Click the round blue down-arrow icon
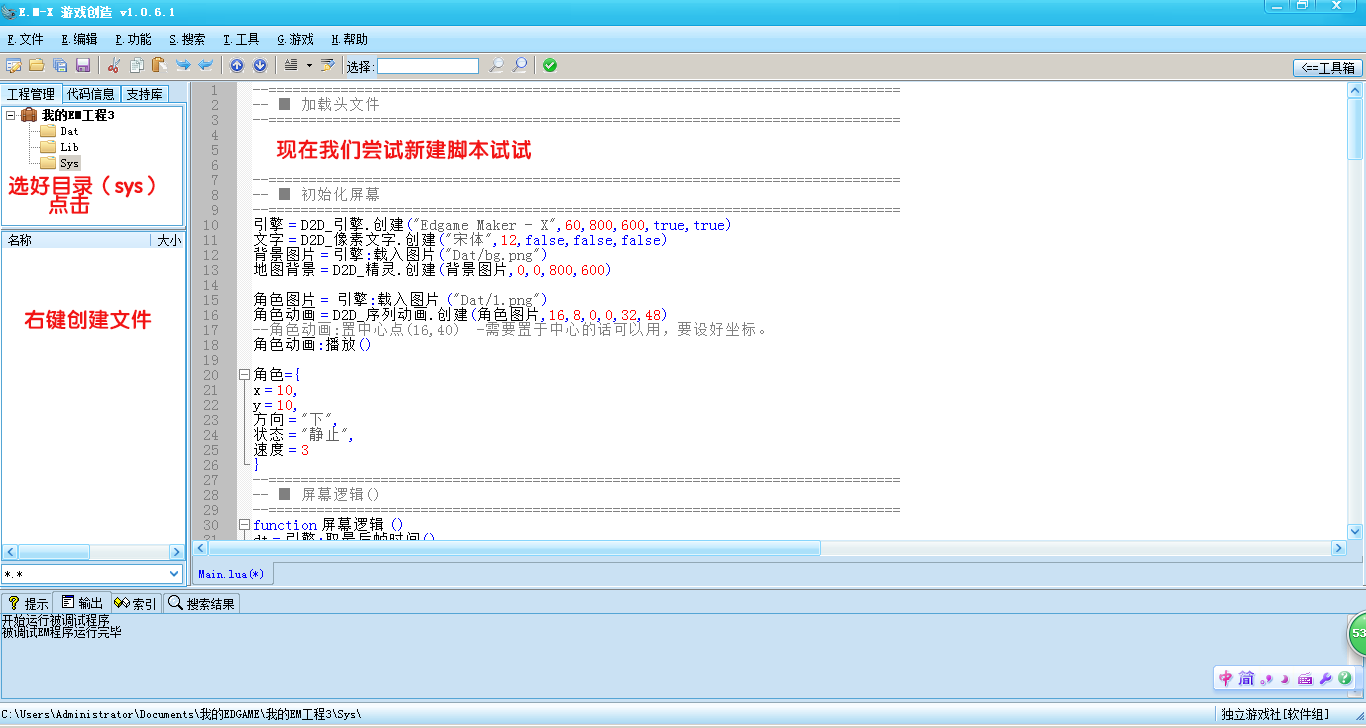 (x=260, y=66)
